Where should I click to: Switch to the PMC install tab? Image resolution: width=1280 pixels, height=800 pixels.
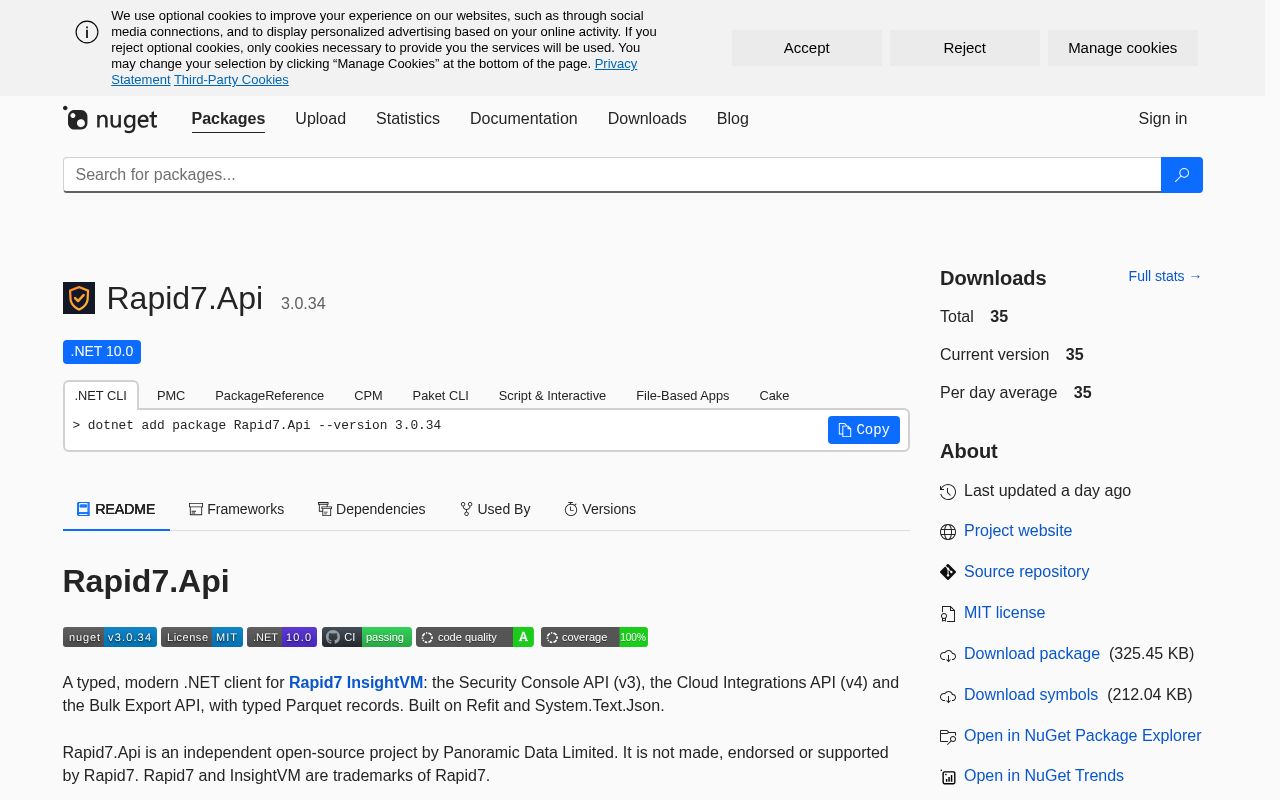(x=171, y=395)
